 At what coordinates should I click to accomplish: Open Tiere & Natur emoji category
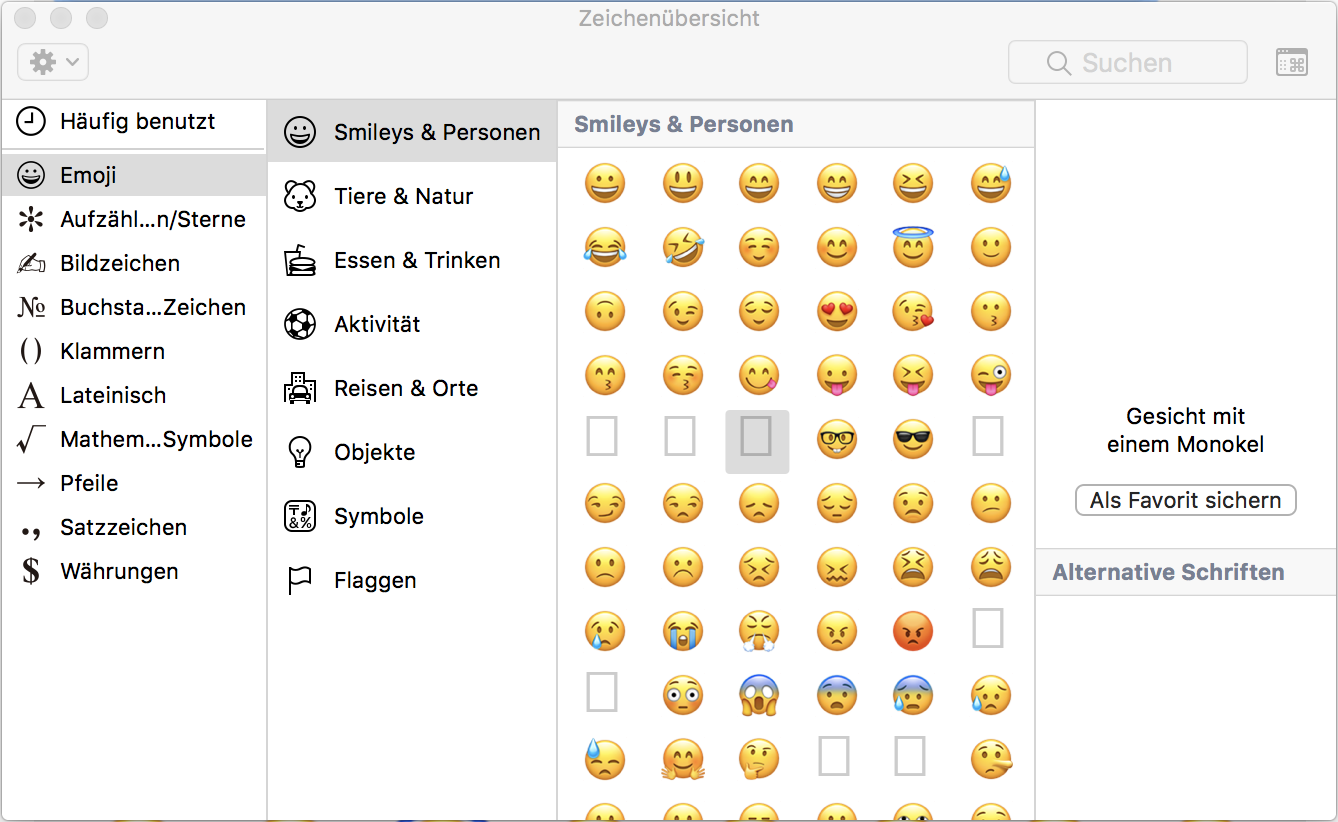pos(403,196)
